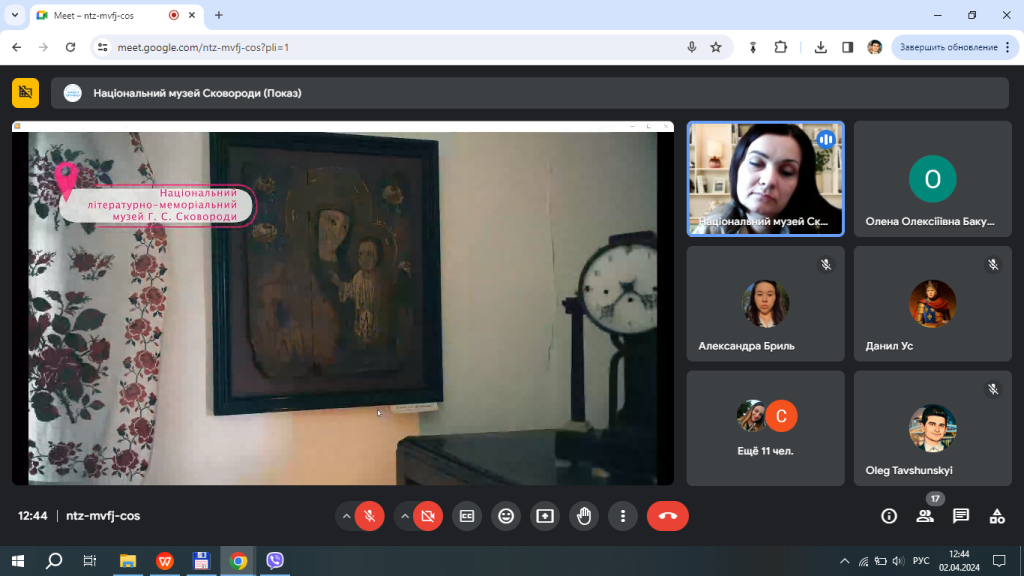Screen dimensions: 1024x576
Task: Open File Explorer from taskbar
Action: pyautogui.click(x=128, y=561)
